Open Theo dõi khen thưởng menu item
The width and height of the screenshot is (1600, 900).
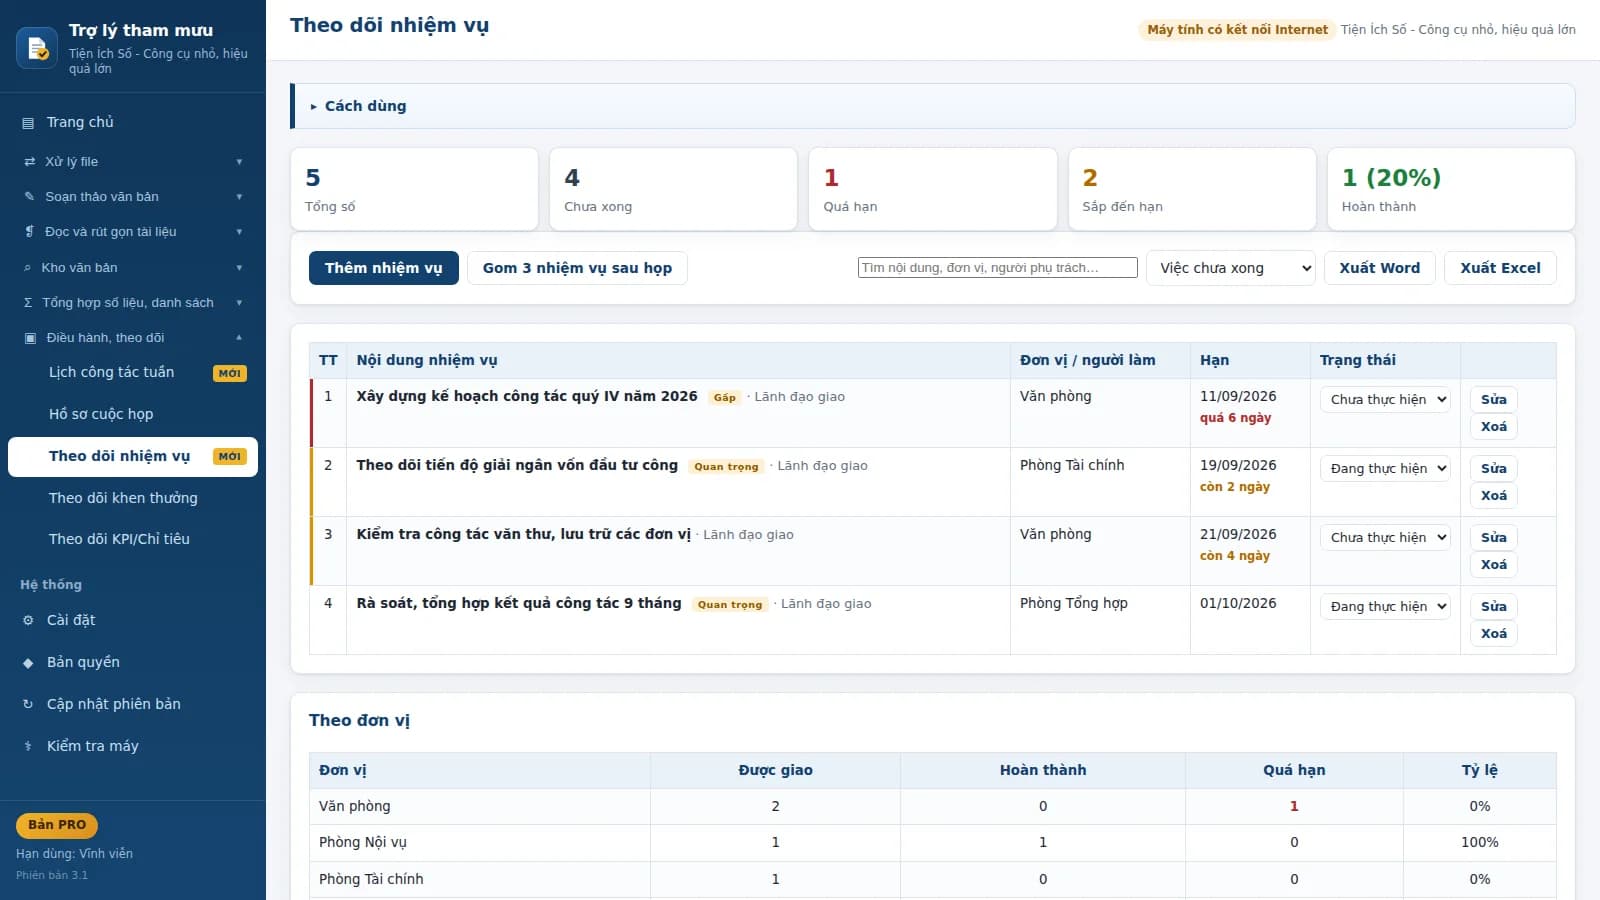(x=133, y=498)
